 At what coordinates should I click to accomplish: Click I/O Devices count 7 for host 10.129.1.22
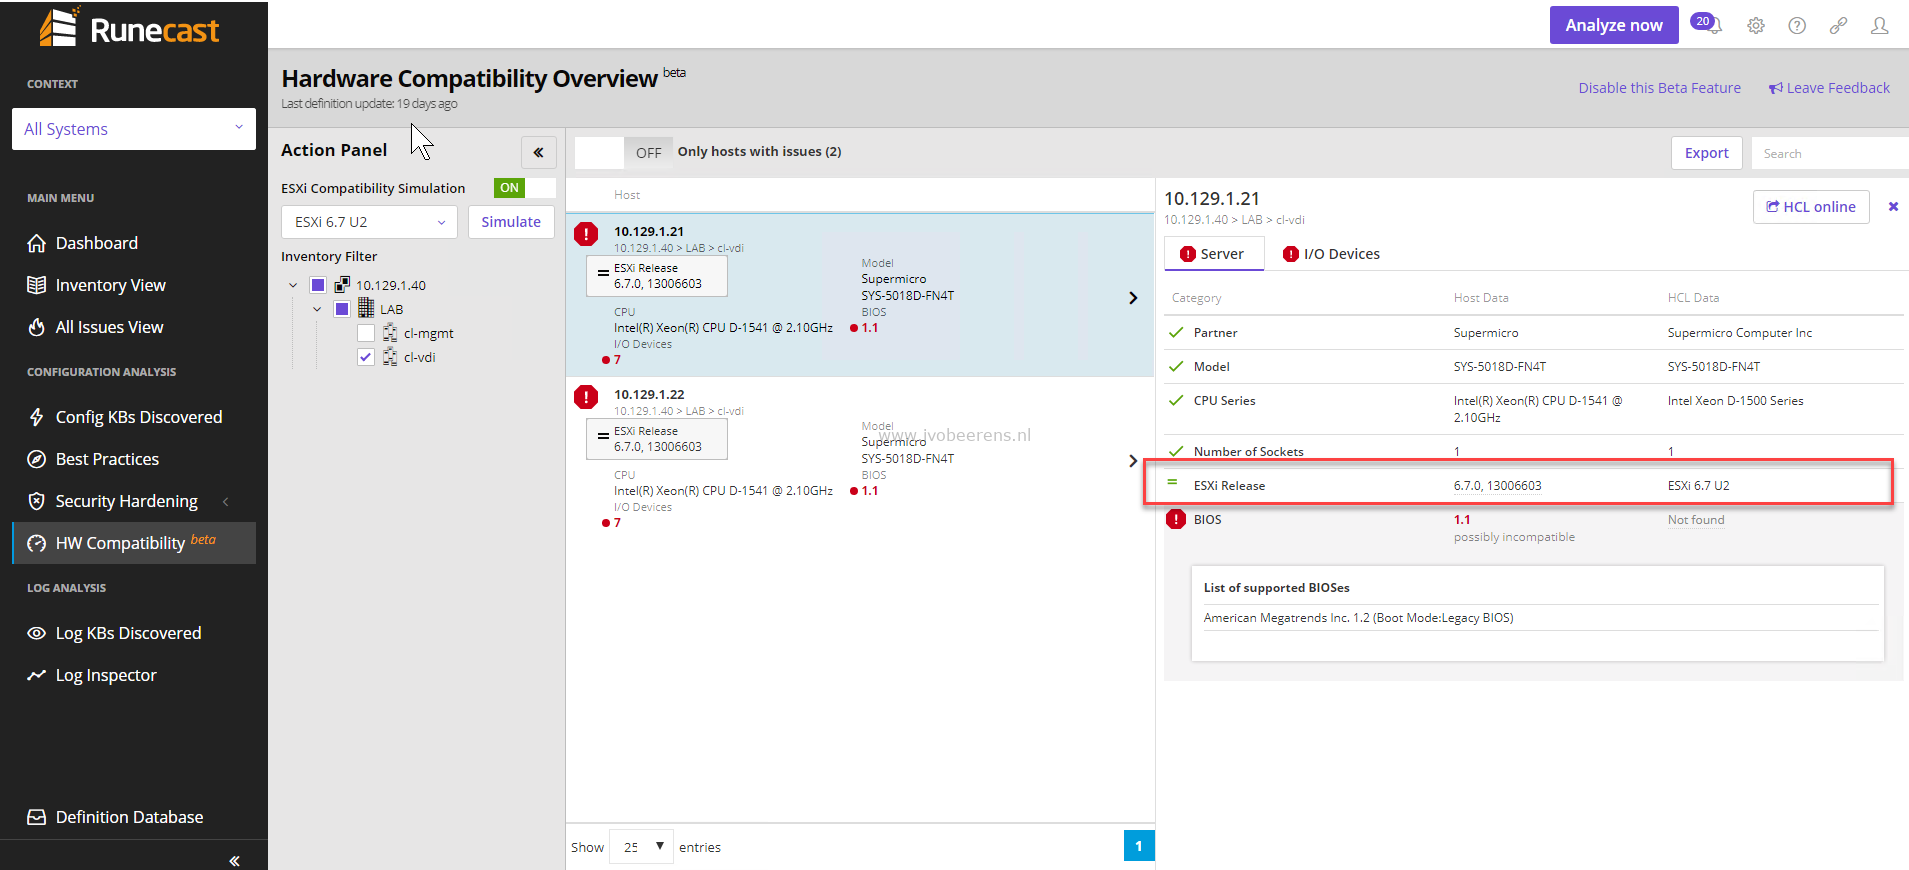pos(617,523)
